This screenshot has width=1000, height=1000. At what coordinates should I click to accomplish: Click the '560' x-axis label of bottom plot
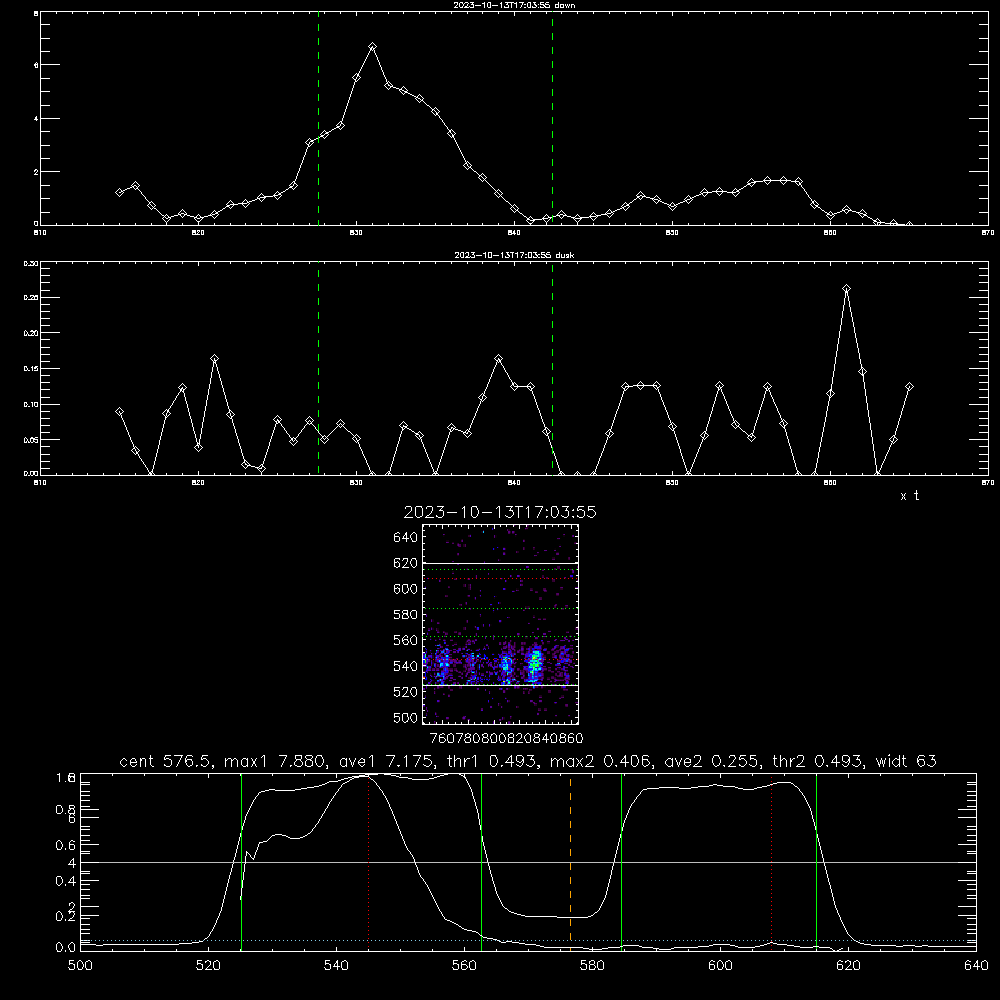464,966
